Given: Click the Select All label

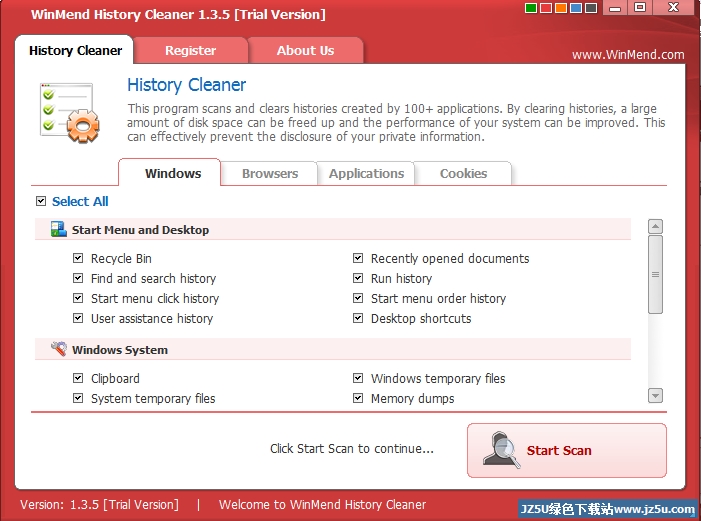Looking at the screenshot, I should tap(80, 201).
